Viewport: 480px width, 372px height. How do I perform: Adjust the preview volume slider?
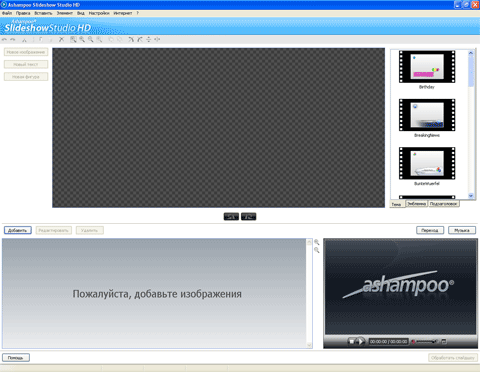coord(427,341)
